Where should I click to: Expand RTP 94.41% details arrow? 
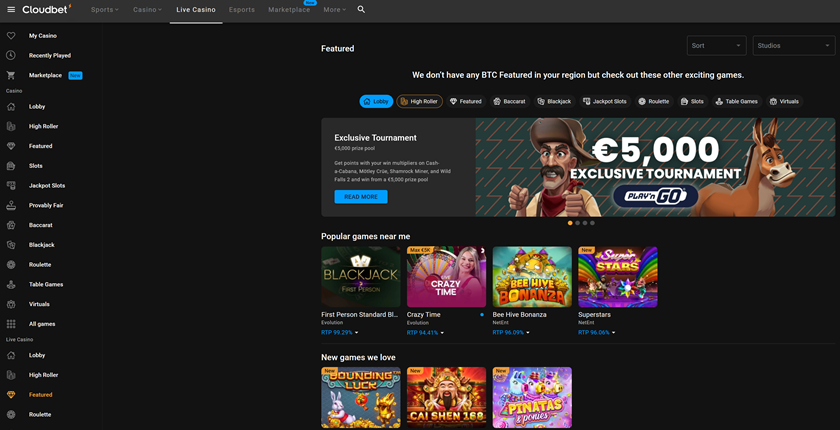click(442, 333)
